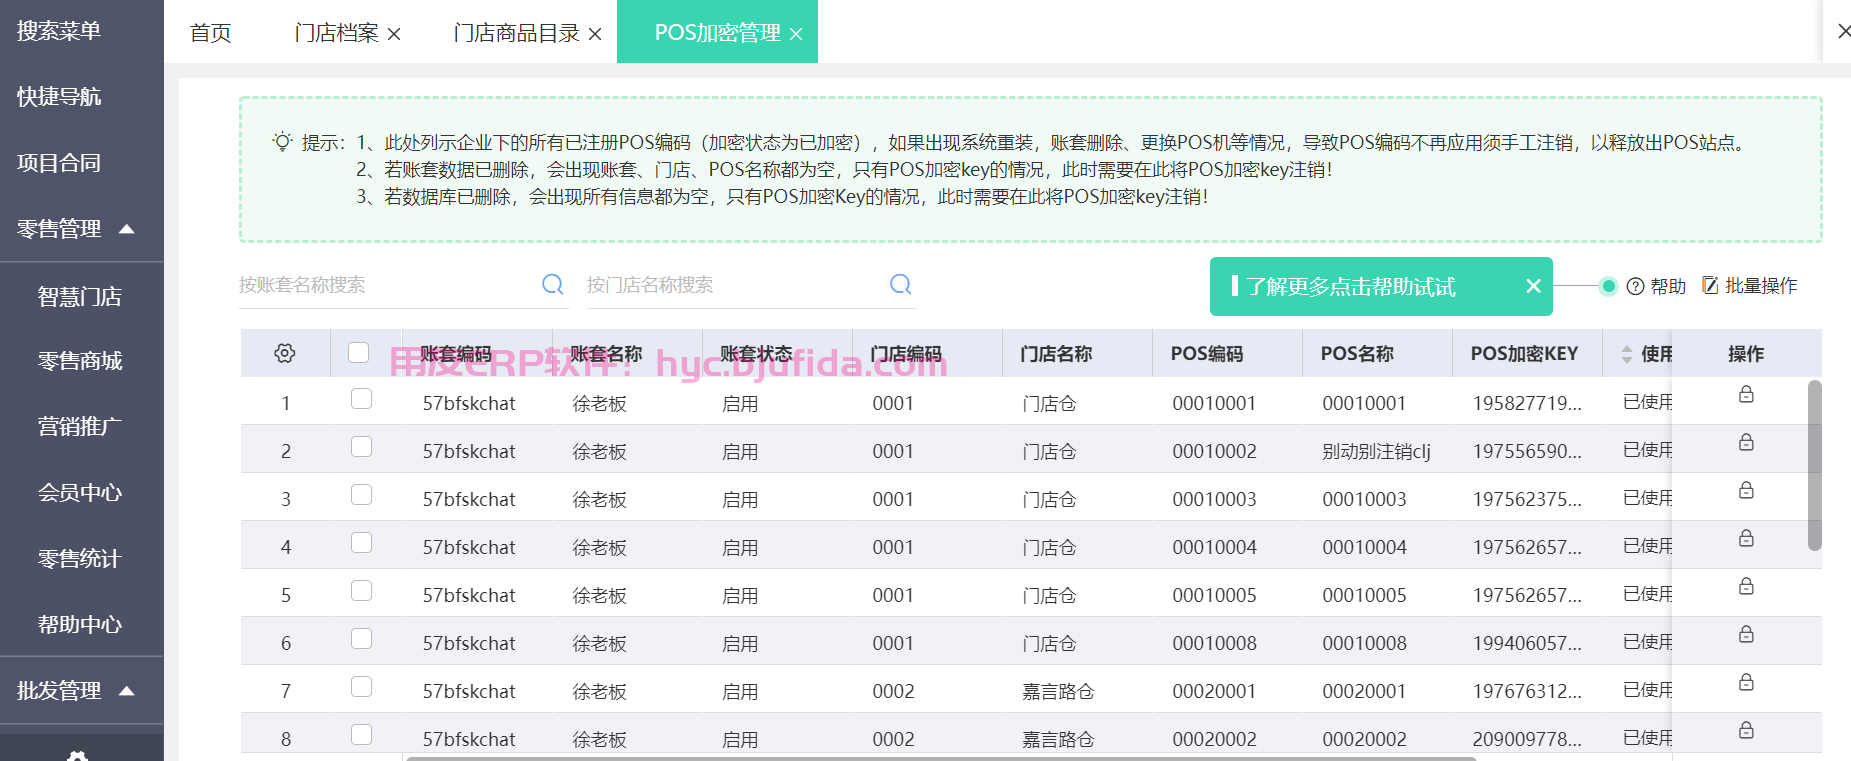
Task: Open 智慧门店 submenu item
Action: (x=80, y=297)
